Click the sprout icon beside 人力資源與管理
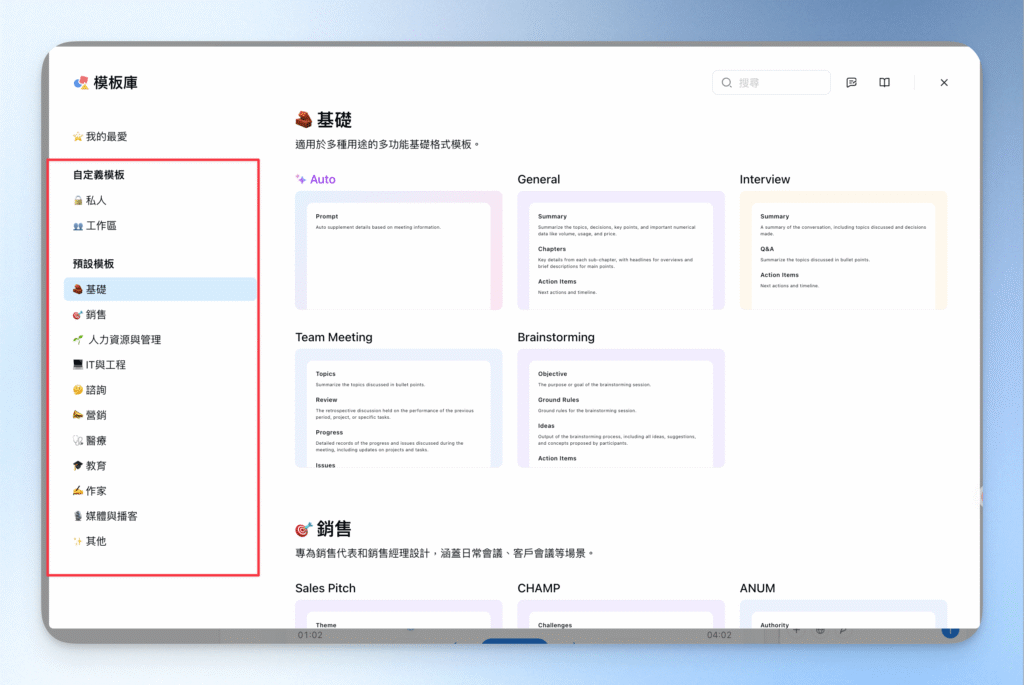The width and height of the screenshot is (1024, 685). (78, 340)
